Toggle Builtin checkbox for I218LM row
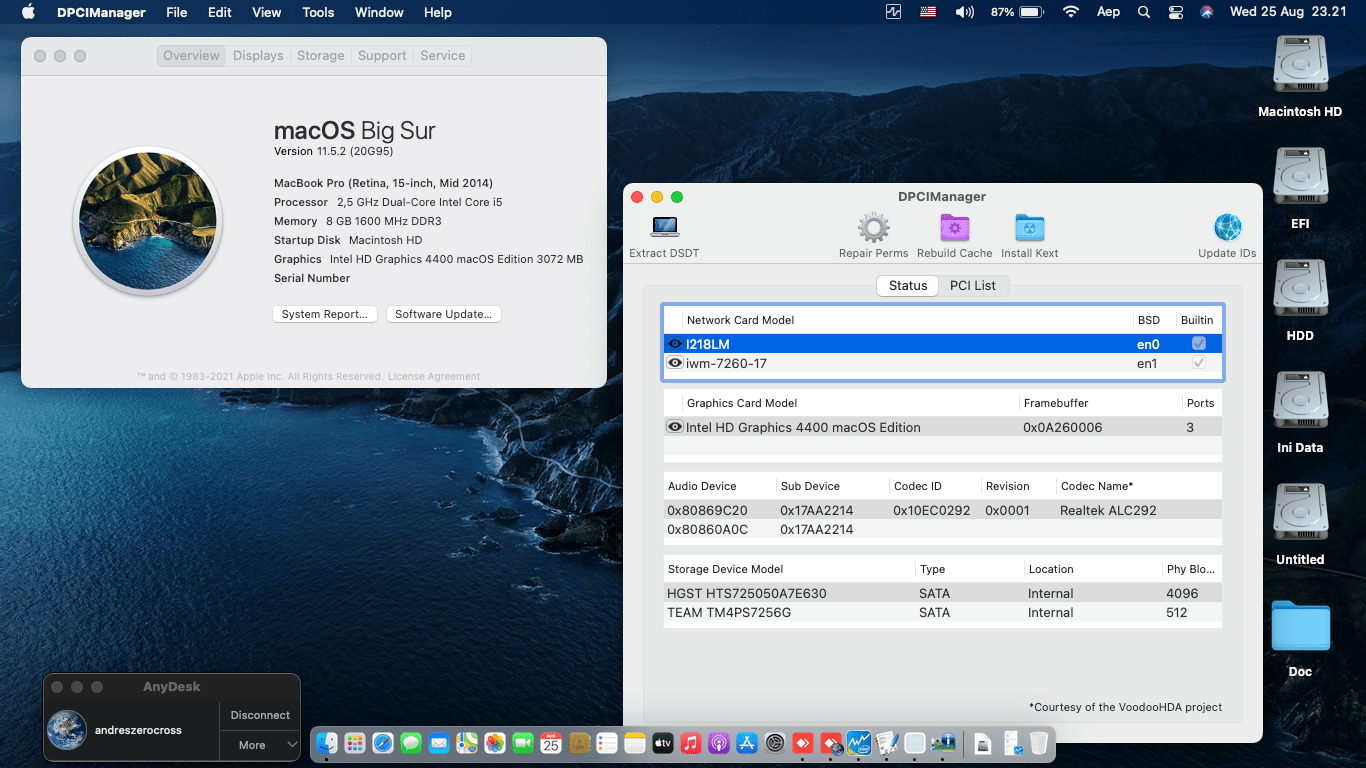Viewport: 1366px width, 768px height. pyautogui.click(x=1198, y=343)
